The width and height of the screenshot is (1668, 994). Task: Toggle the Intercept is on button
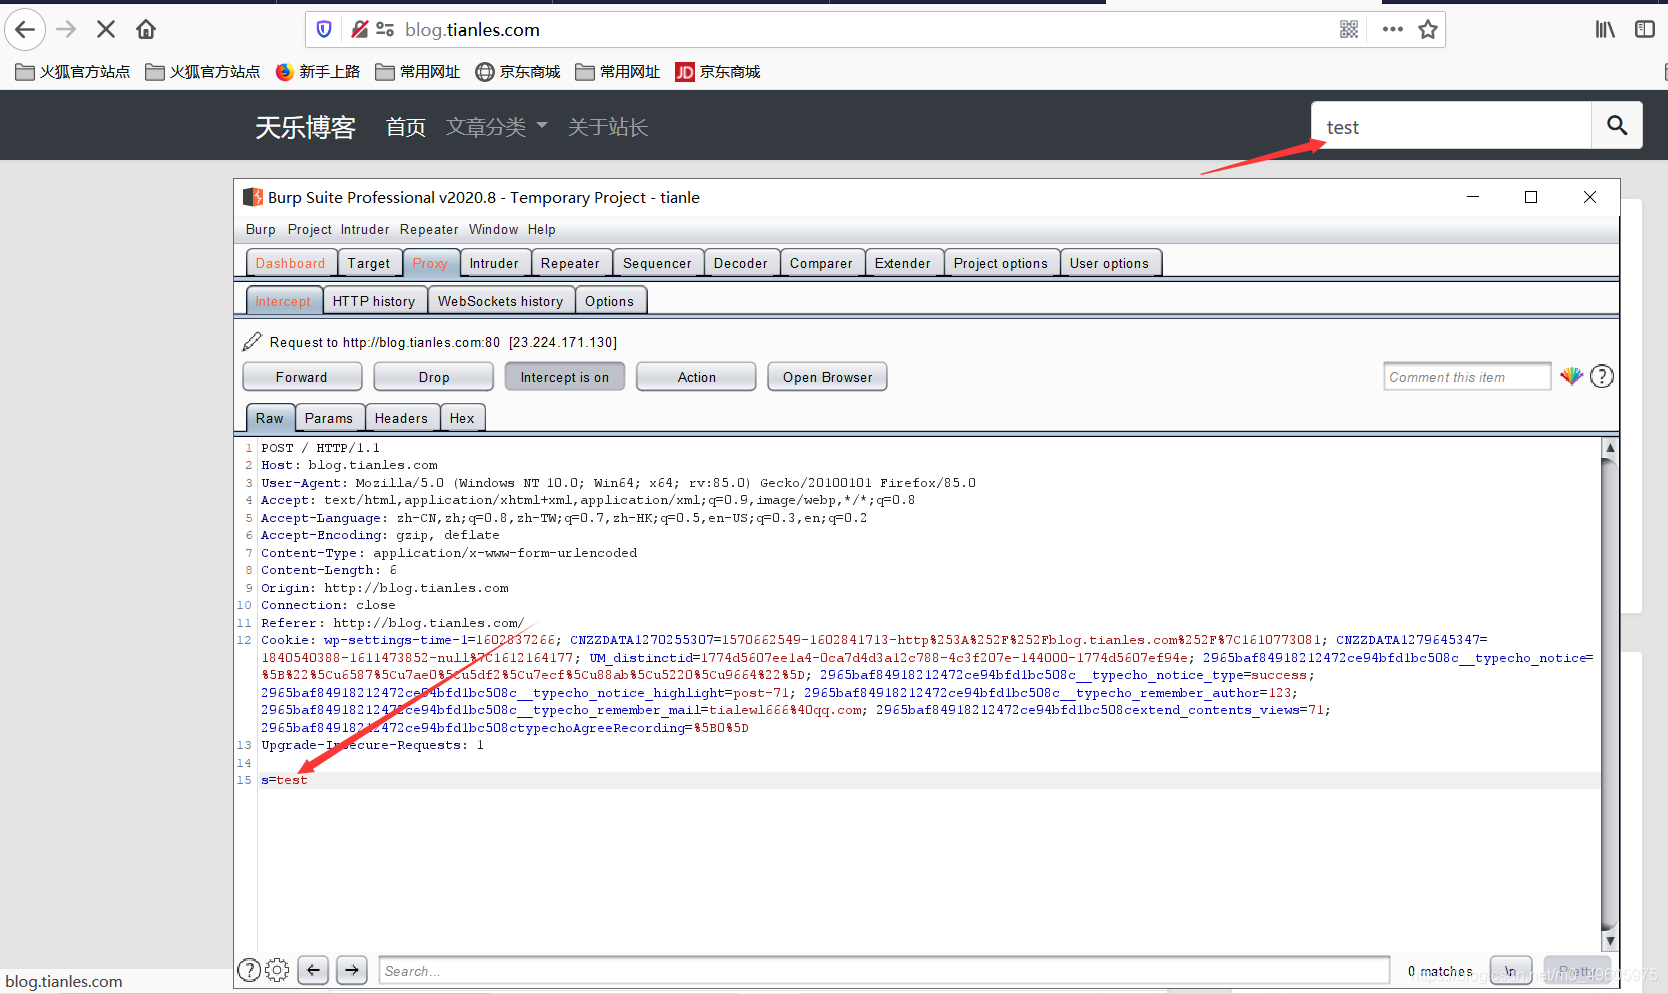565,377
